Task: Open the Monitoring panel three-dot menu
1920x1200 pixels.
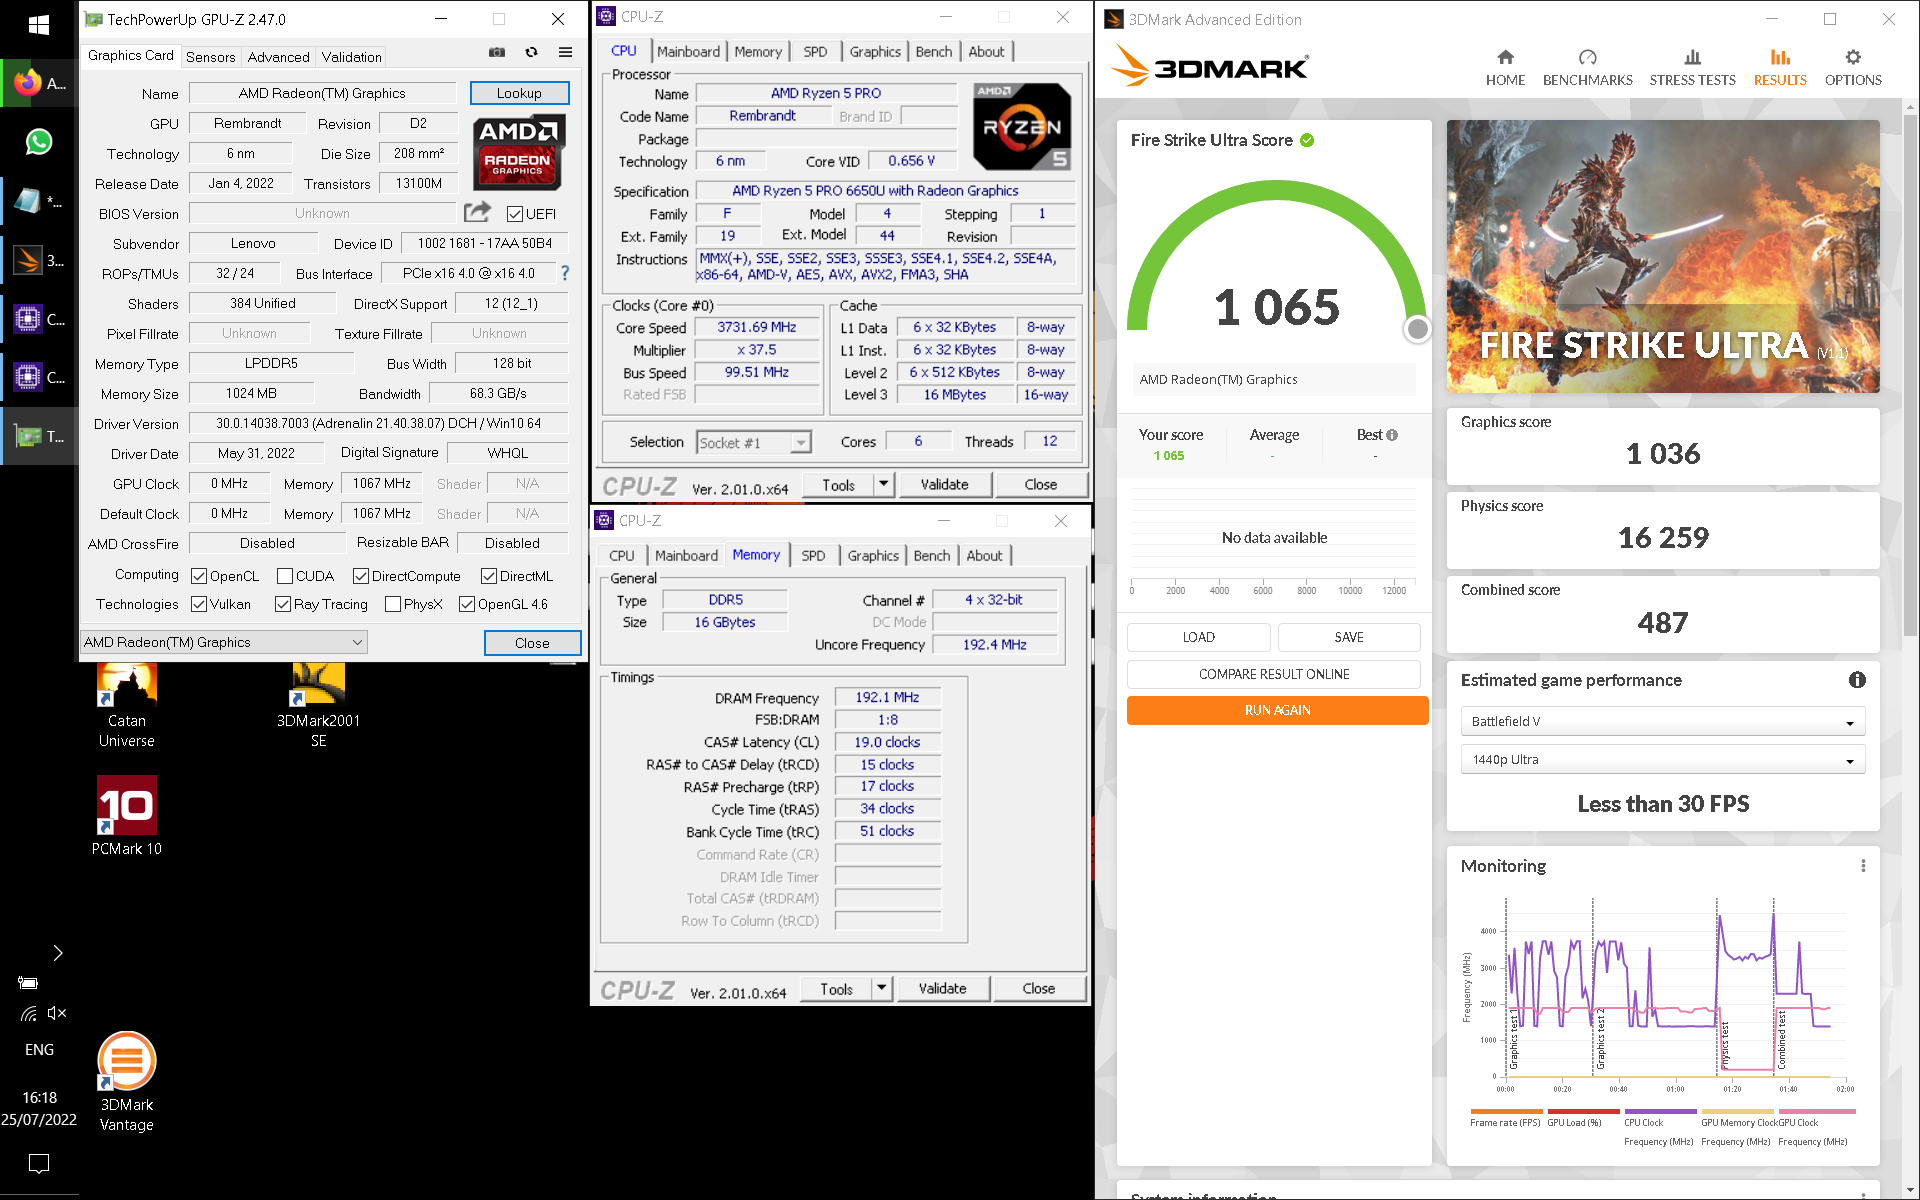Action: [1863, 866]
